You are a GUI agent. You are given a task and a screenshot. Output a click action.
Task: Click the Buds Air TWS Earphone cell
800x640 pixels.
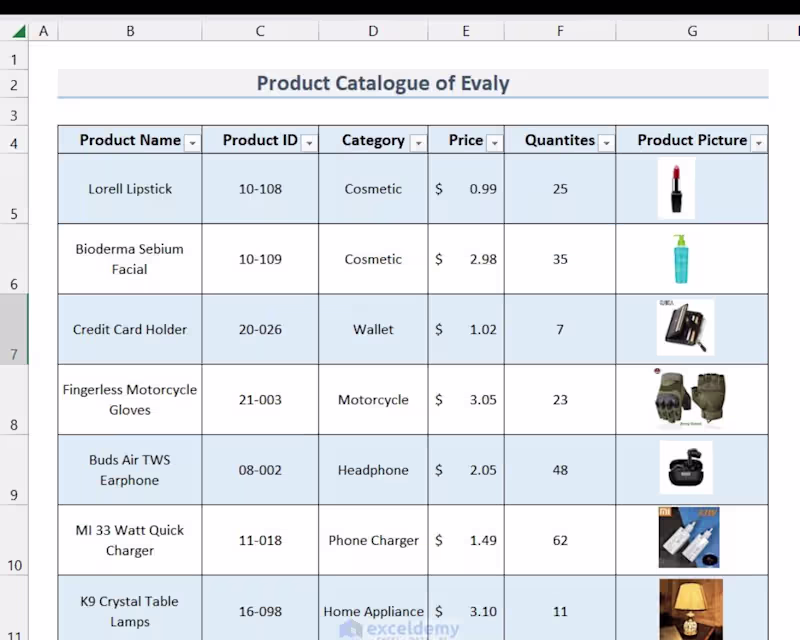pos(130,470)
